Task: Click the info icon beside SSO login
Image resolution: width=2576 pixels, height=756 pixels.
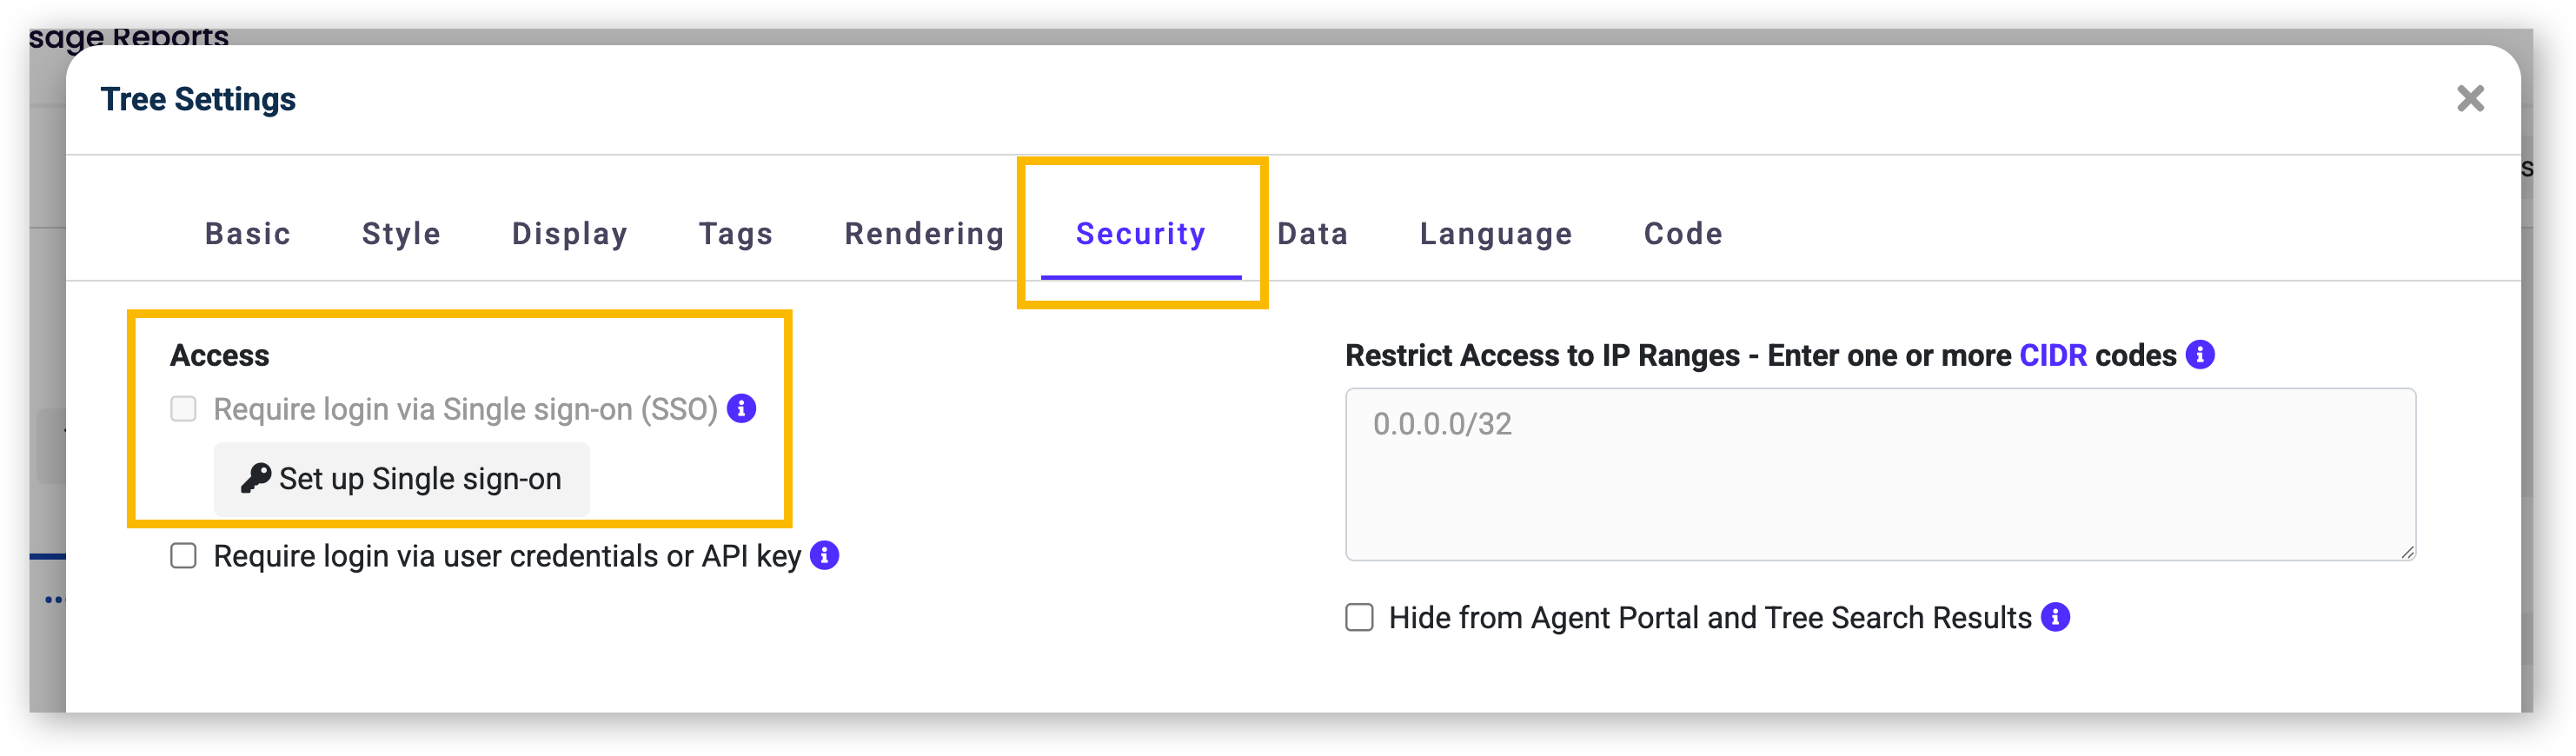Action: coord(741,408)
